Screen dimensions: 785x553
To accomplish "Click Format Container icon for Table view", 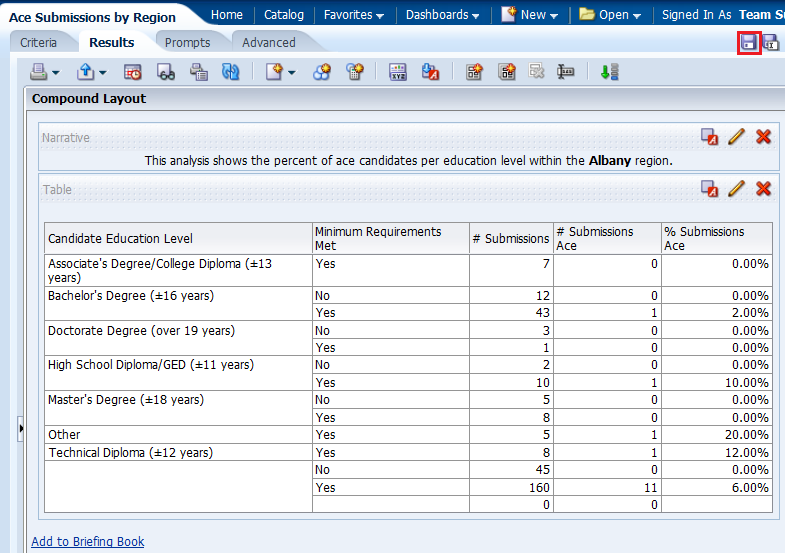I will click(709, 189).
